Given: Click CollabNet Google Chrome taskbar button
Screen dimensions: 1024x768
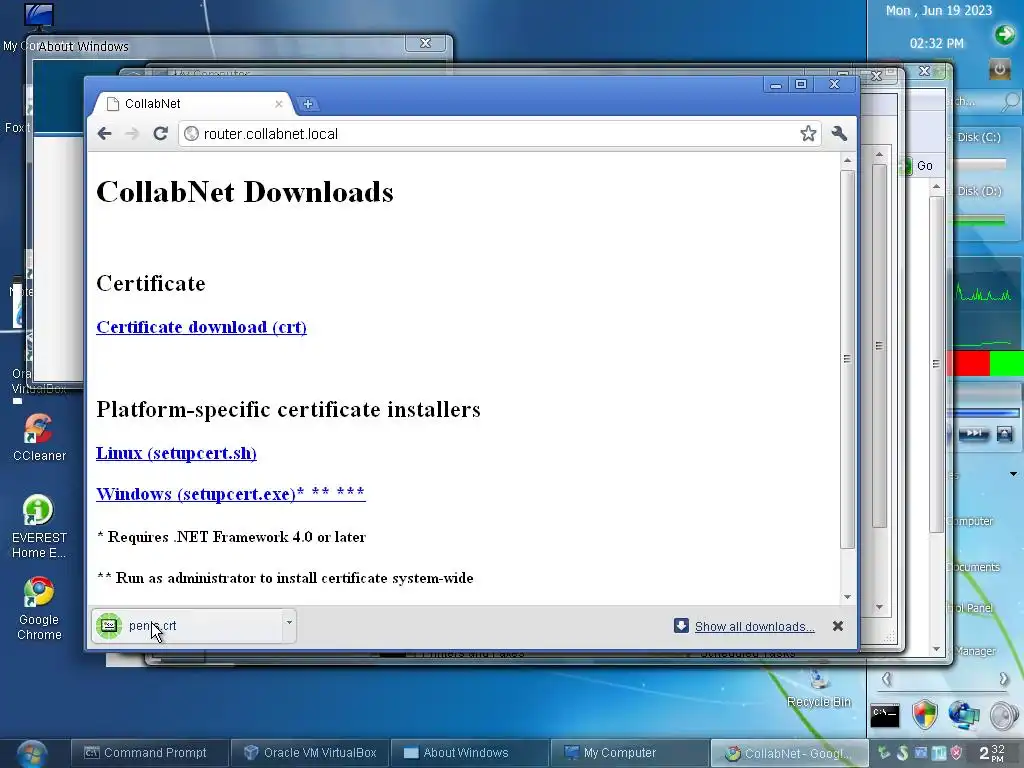Looking at the screenshot, I should coord(789,753).
